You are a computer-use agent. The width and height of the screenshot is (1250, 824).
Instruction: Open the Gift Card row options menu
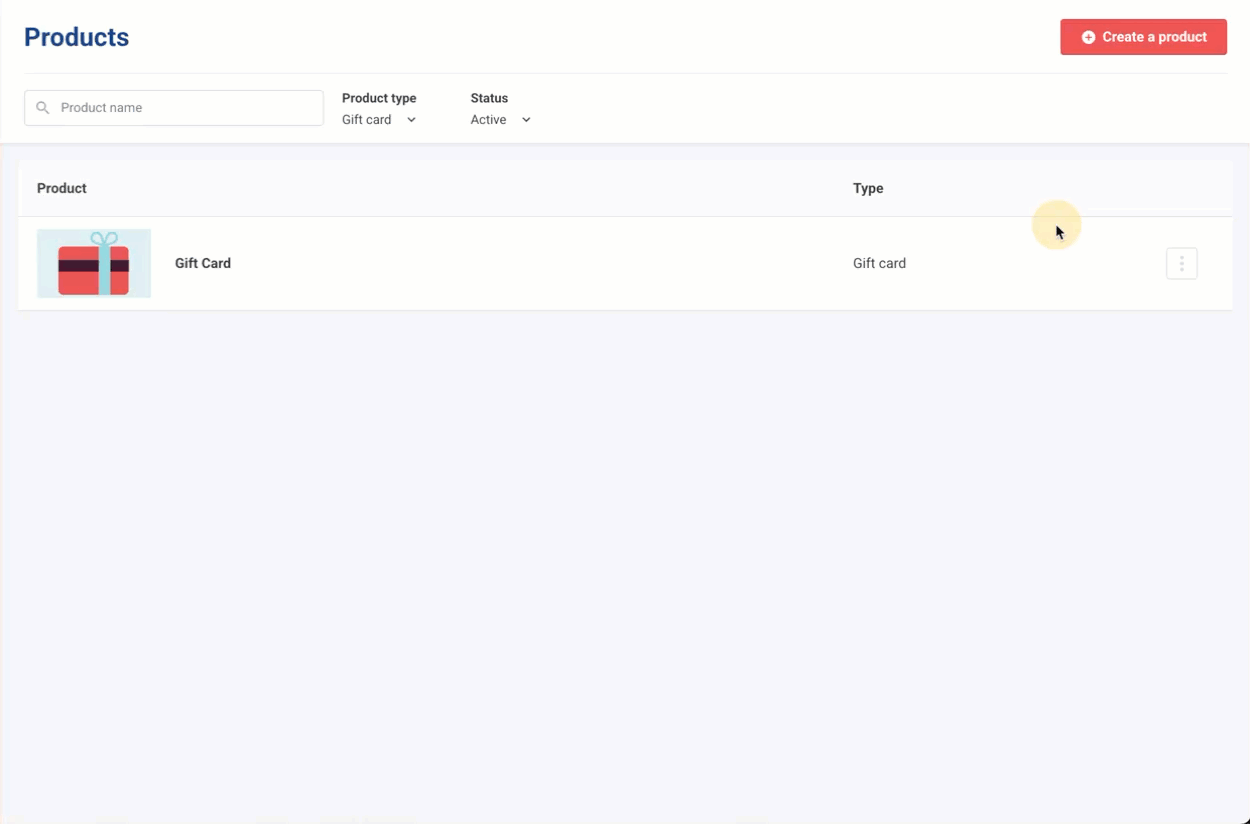click(1181, 264)
